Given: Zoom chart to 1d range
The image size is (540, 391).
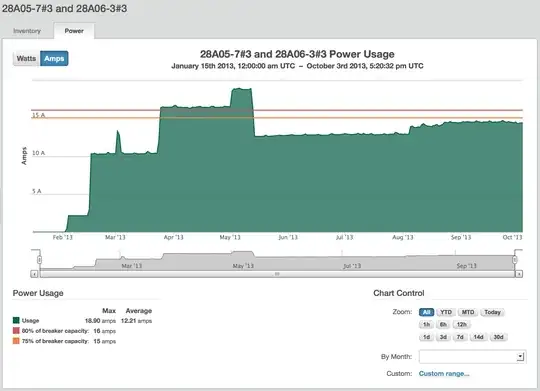Looking at the screenshot, I should 426,337.
